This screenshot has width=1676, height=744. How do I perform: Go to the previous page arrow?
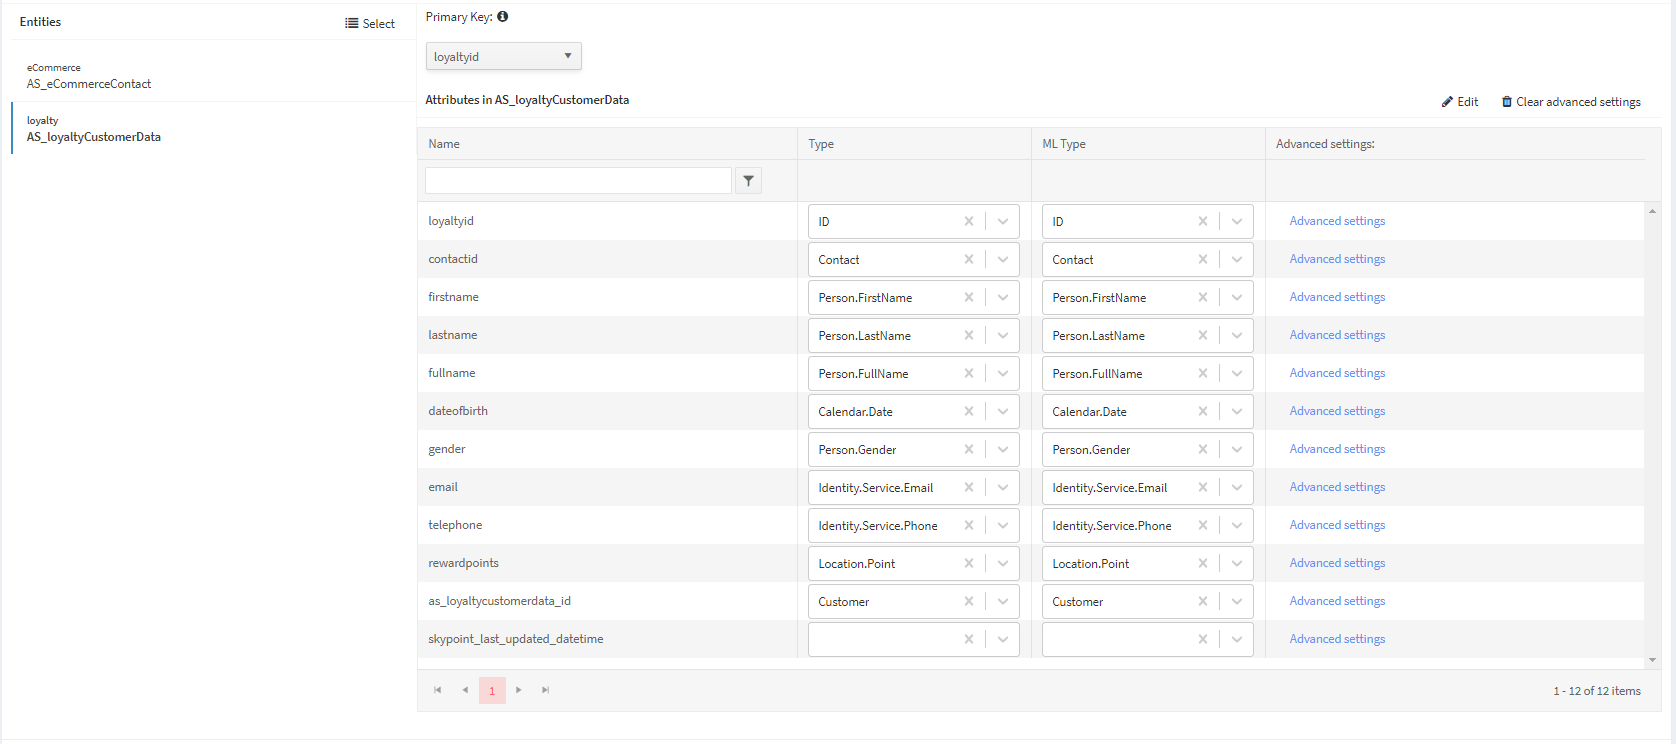coord(465,690)
